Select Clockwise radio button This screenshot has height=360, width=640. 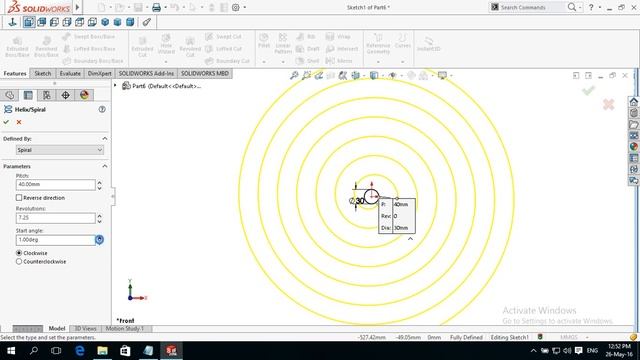pyautogui.click(x=19, y=253)
